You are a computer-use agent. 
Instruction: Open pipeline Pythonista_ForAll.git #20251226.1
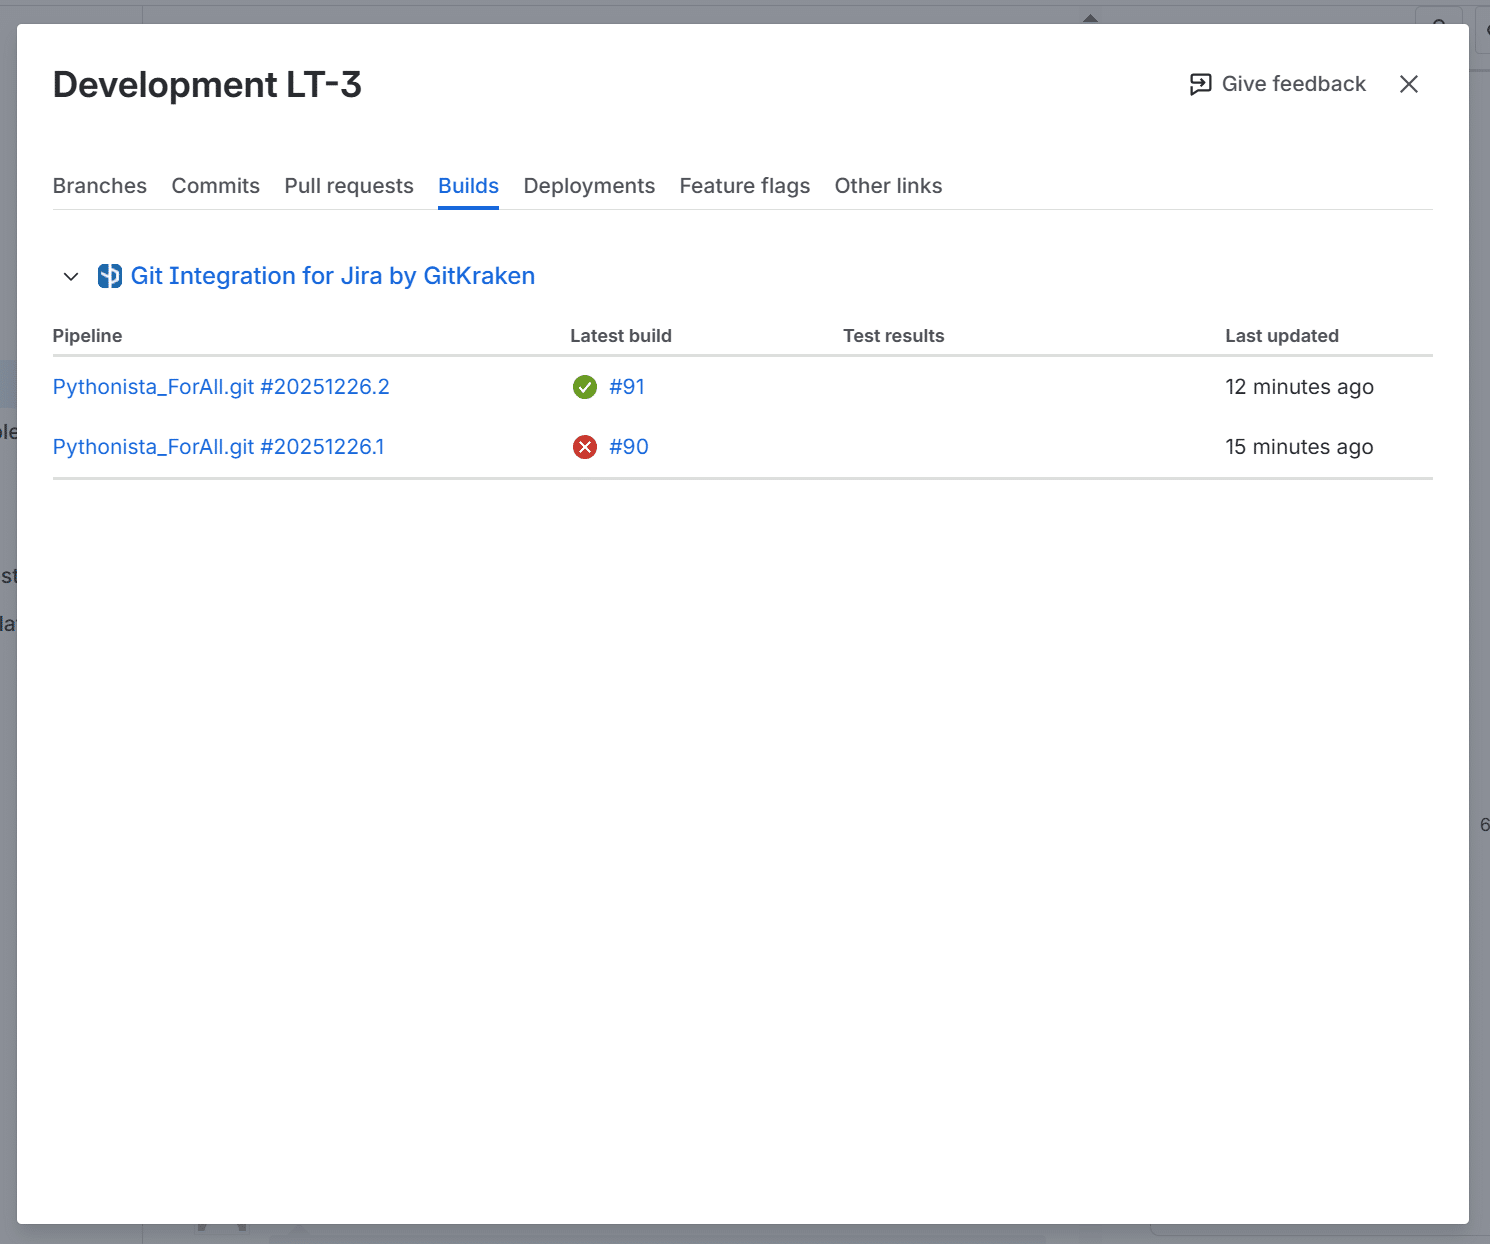point(218,447)
